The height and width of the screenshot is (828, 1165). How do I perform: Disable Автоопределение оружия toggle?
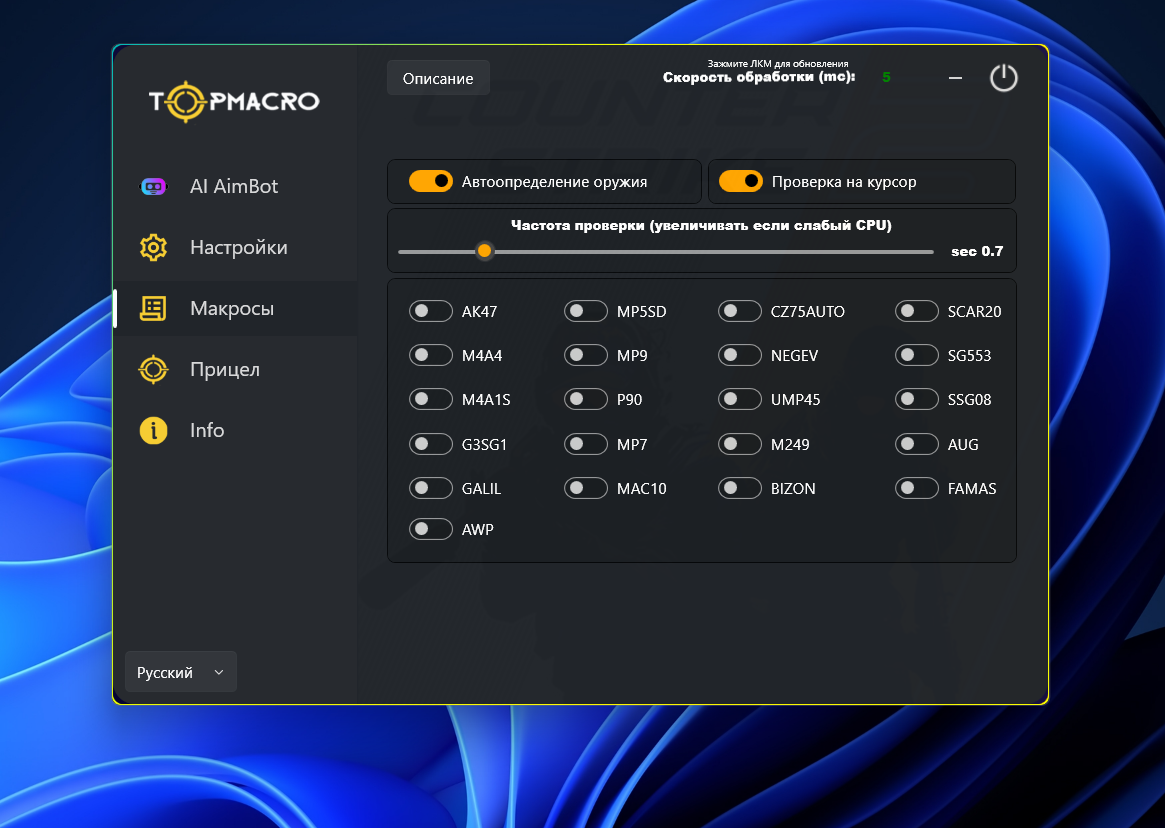coord(431,181)
